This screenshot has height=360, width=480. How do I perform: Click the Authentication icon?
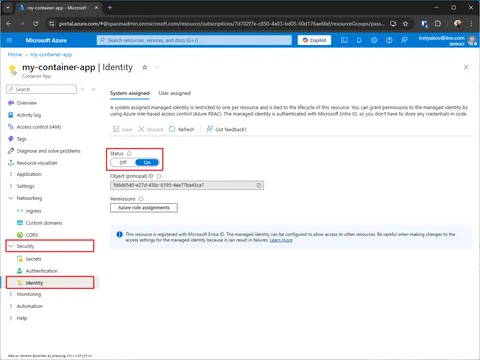point(20,271)
